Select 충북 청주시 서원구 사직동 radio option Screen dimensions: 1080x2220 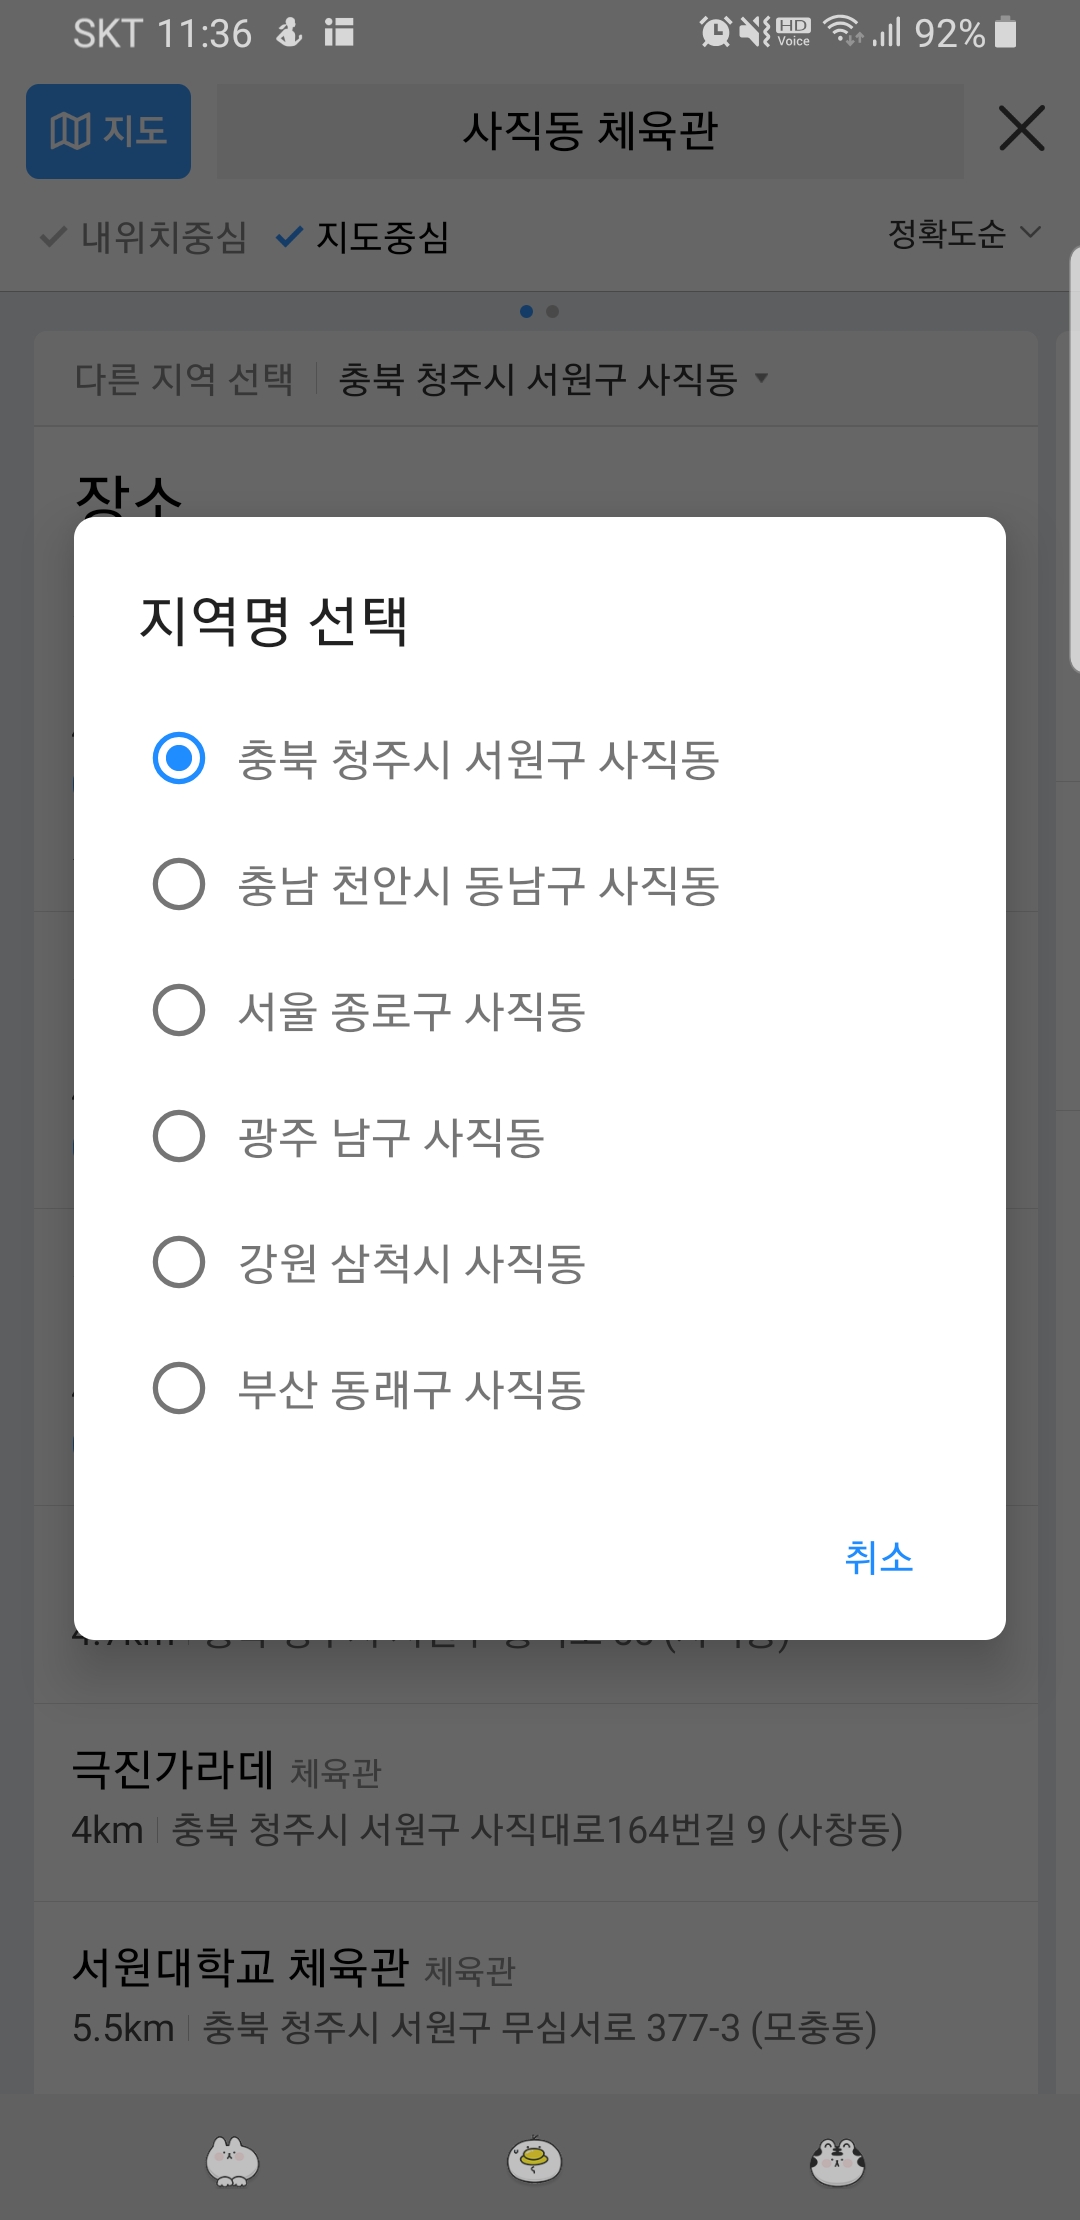pos(179,759)
